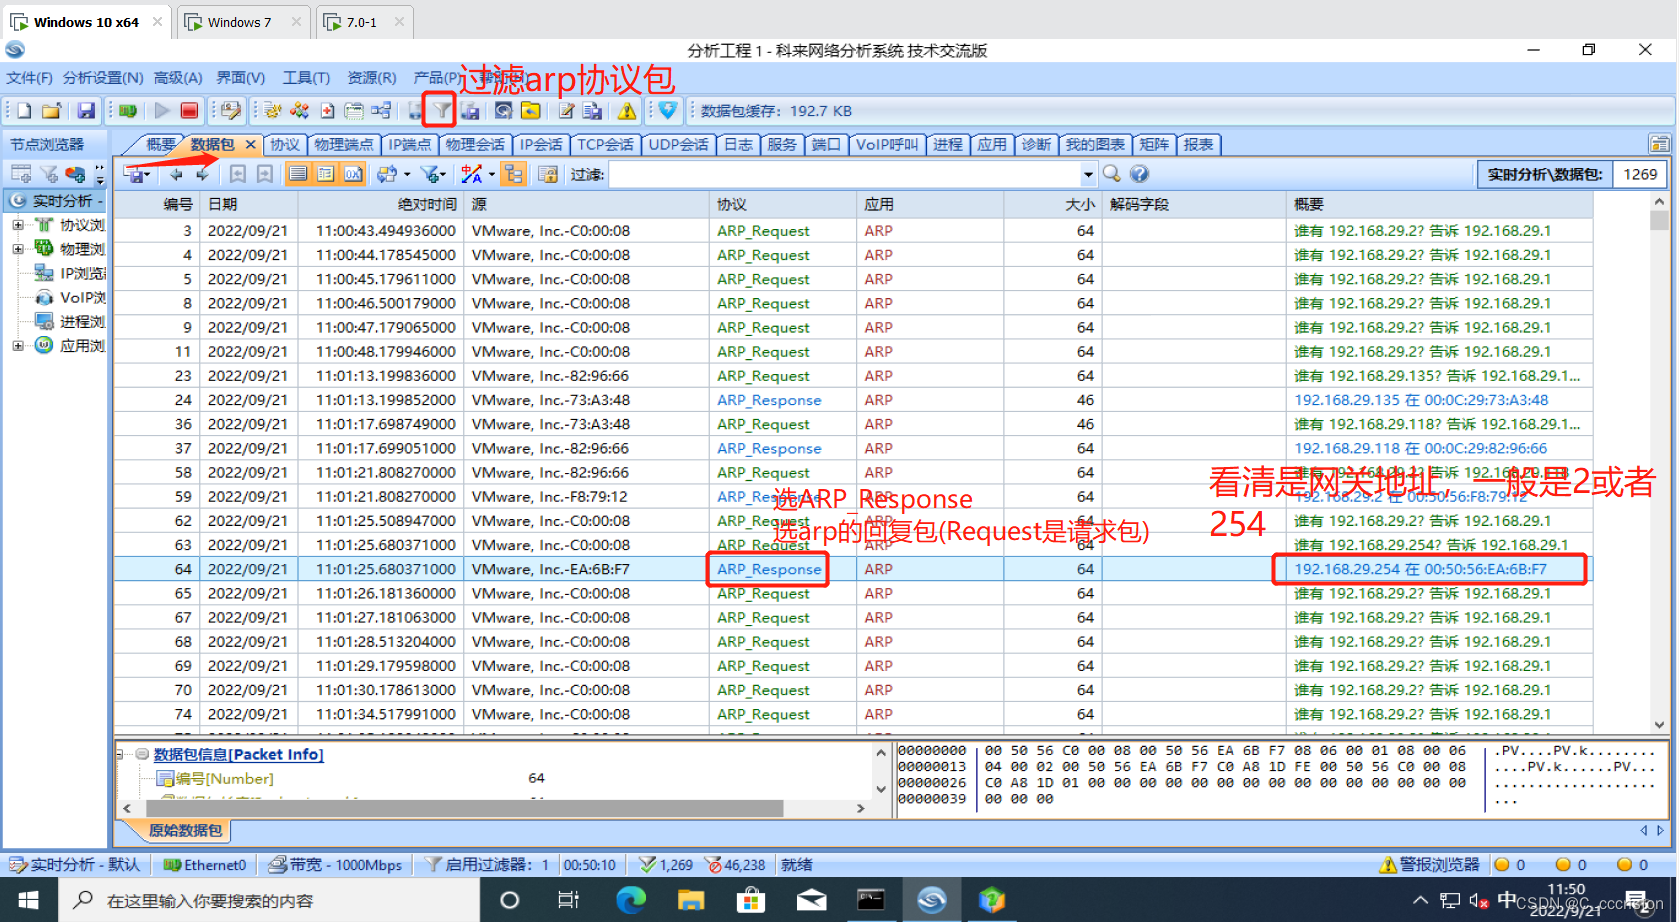
Task: Click add-table icon in node browser
Action: click(21, 174)
